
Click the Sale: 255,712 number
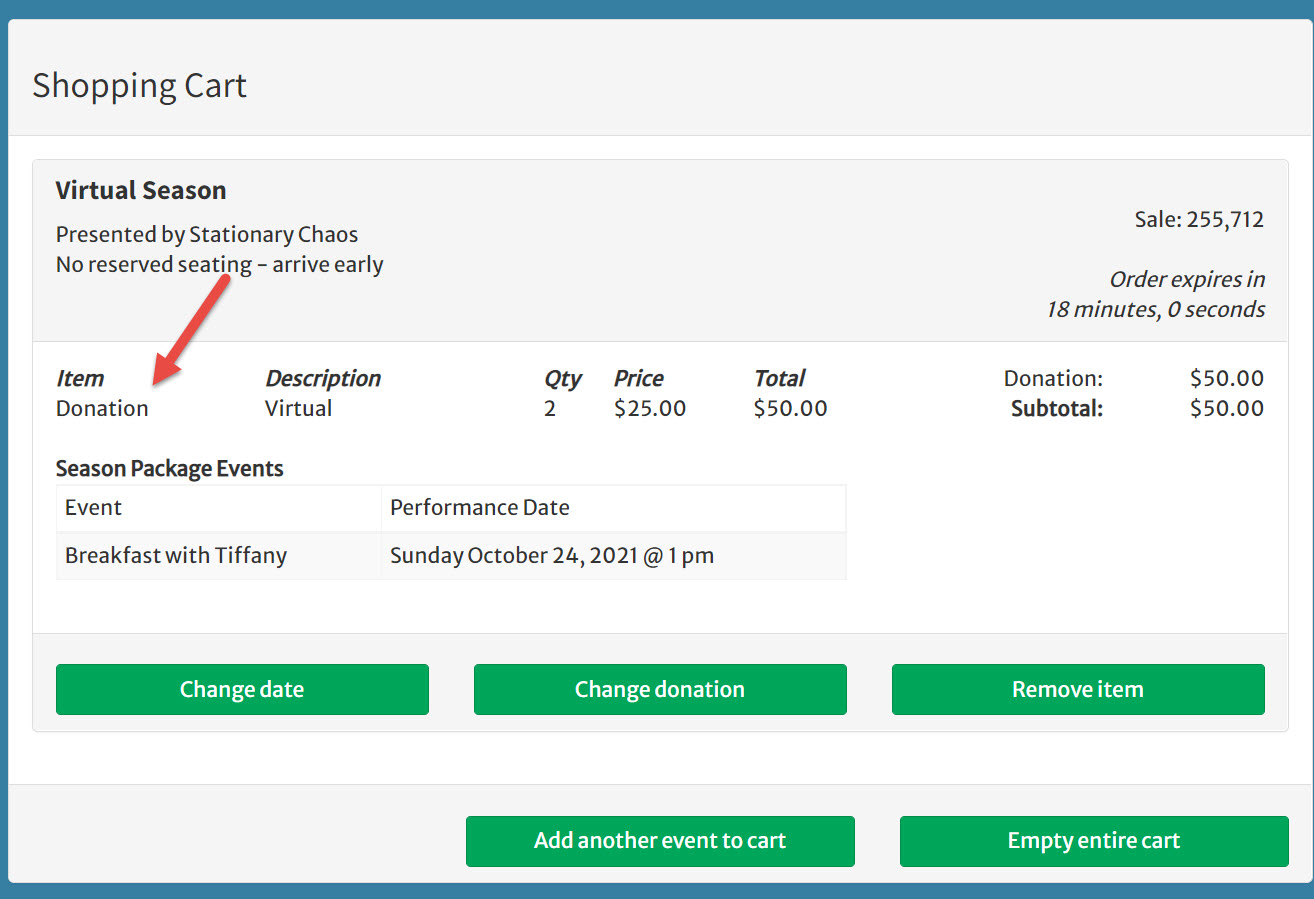(x=1199, y=220)
